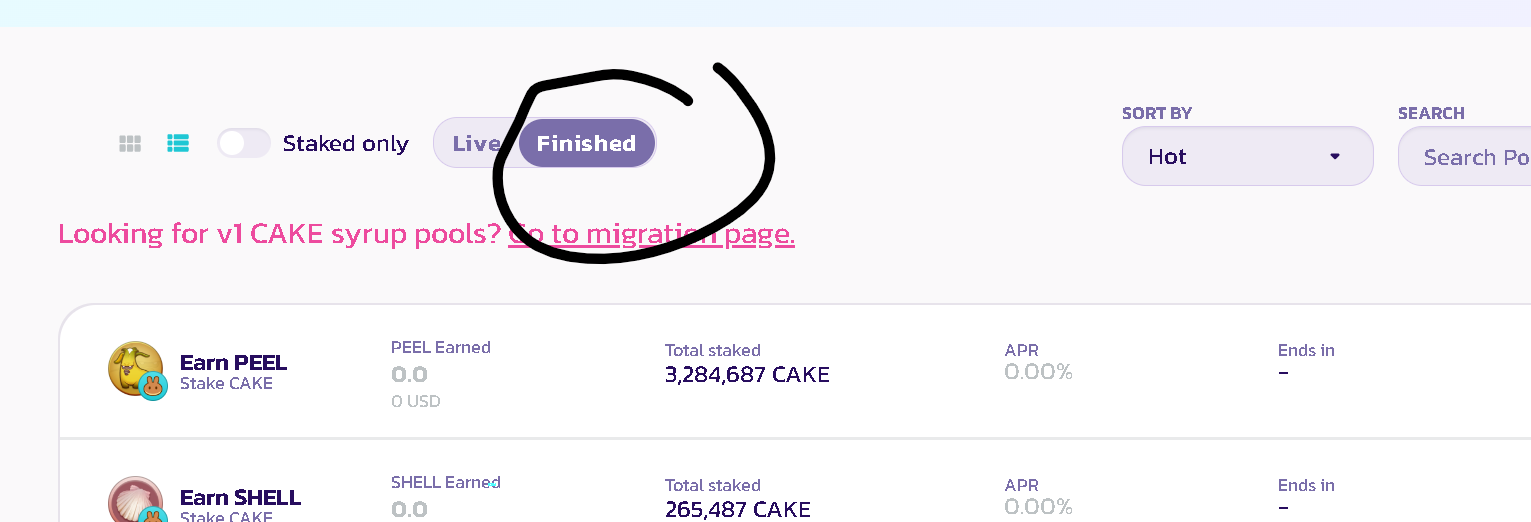The image size is (1531, 522).
Task: Click the PEEL Earned amount
Action: [409, 375]
